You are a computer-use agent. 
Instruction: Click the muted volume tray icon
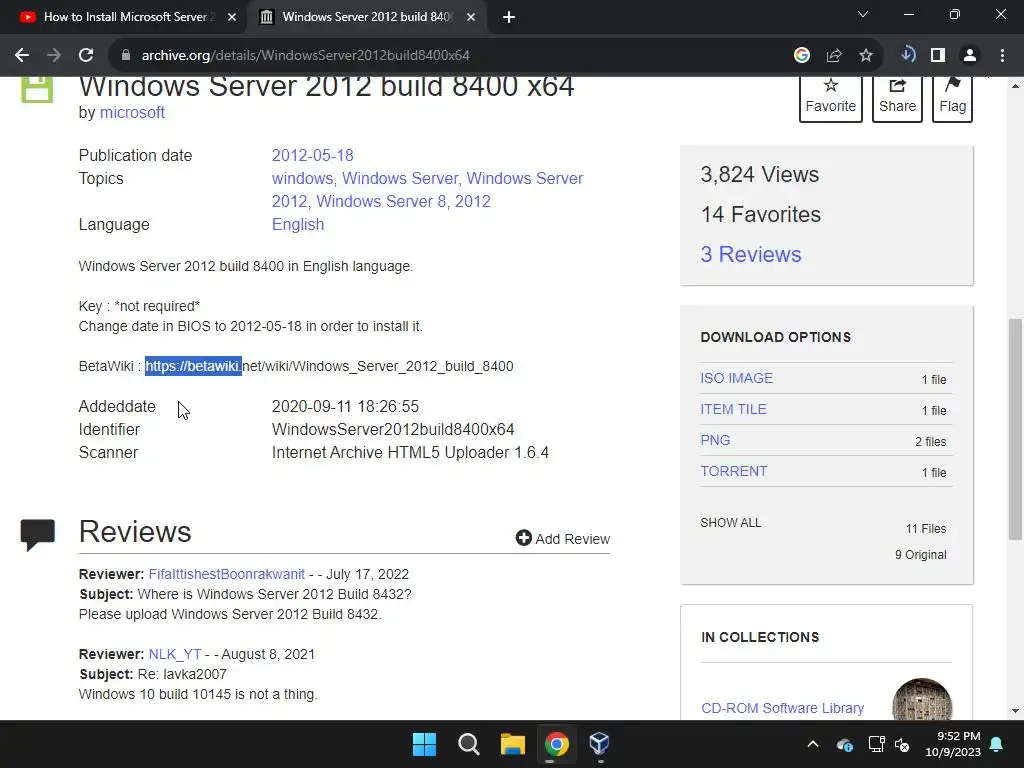[x=902, y=744]
